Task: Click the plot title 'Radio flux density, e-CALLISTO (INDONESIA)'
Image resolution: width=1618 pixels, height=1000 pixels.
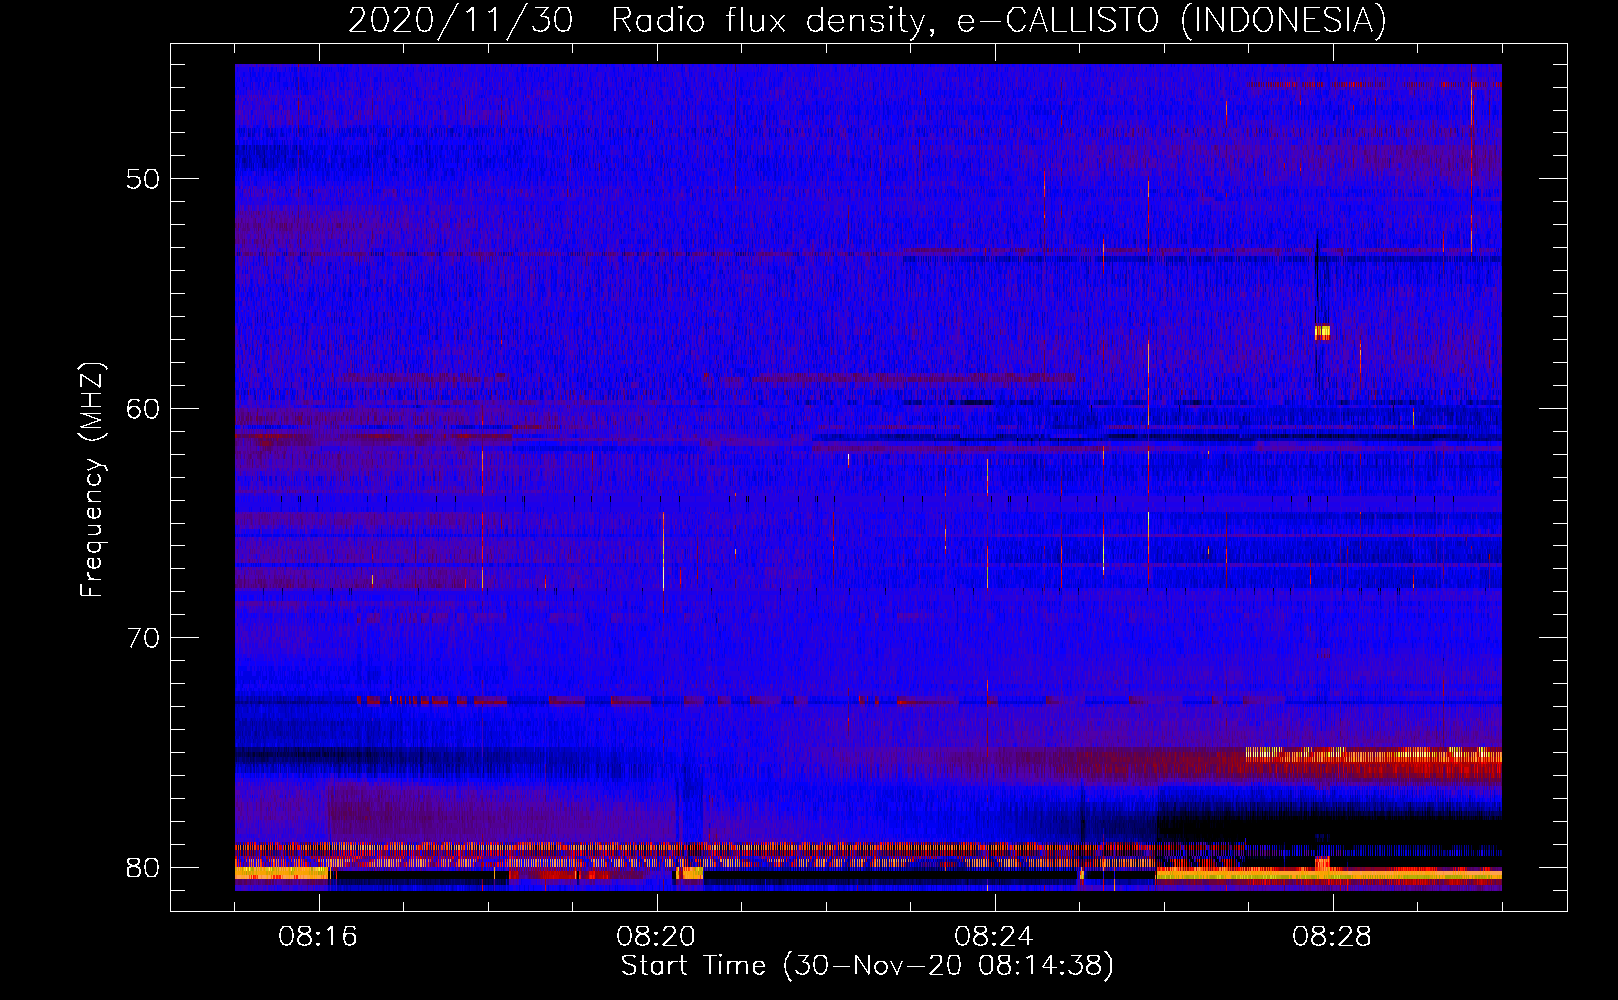Action: click(x=999, y=20)
